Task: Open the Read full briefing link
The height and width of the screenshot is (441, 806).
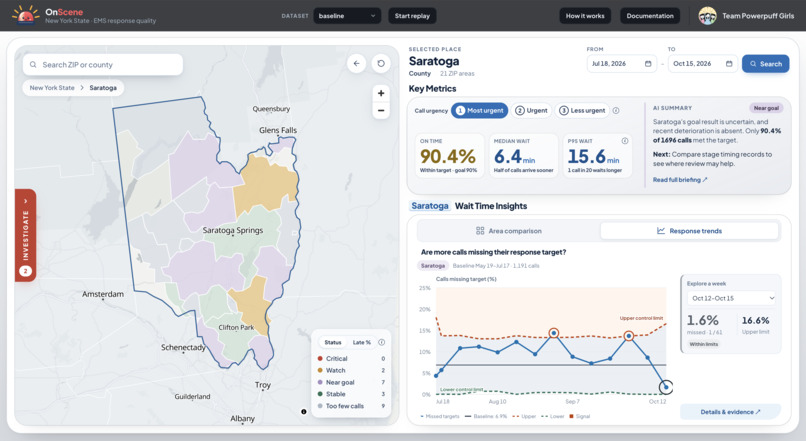Action: click(680, 180)
